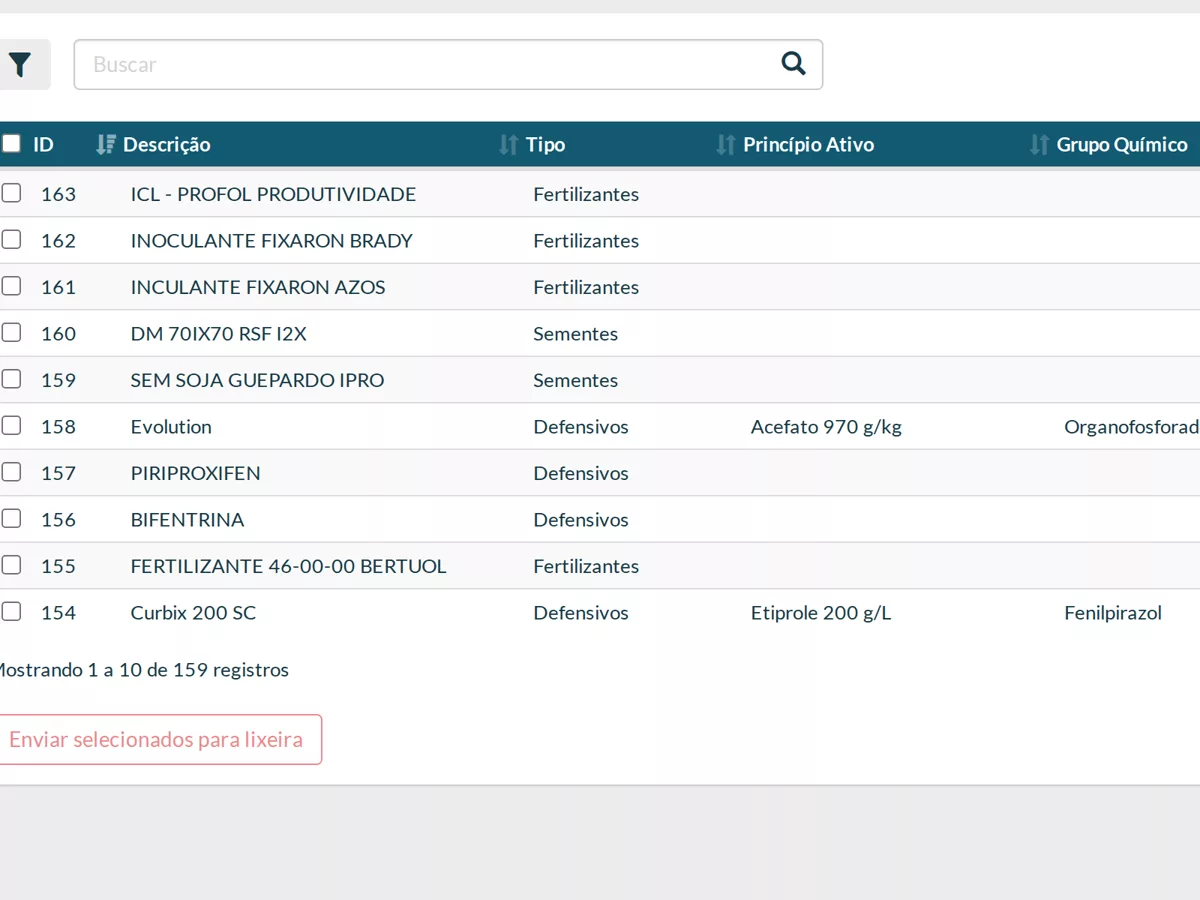
Task: Select checkbox for BIFENTRINA row
Action: point(11,519)
